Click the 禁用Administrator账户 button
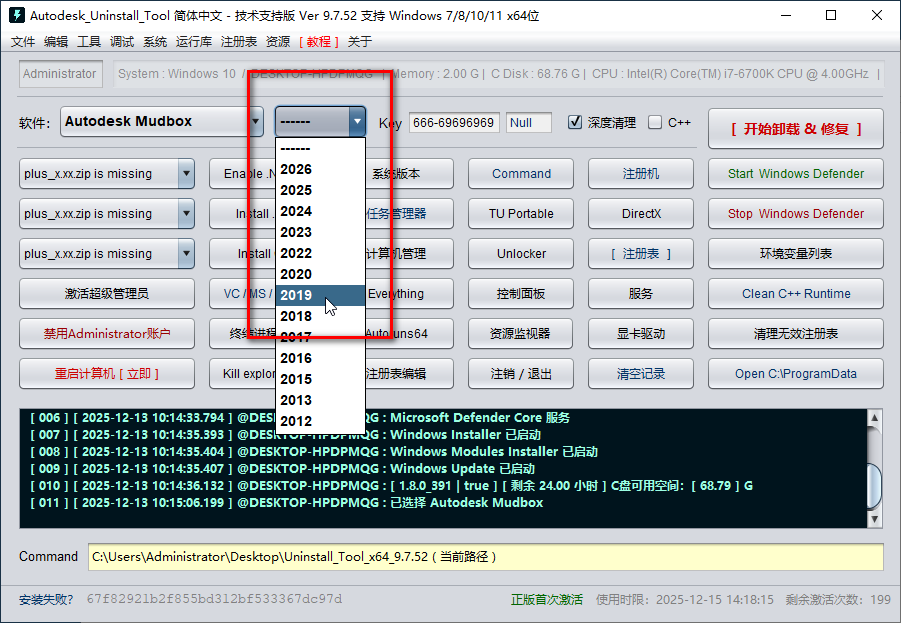 pyautogui.click(x=107, y=333)
